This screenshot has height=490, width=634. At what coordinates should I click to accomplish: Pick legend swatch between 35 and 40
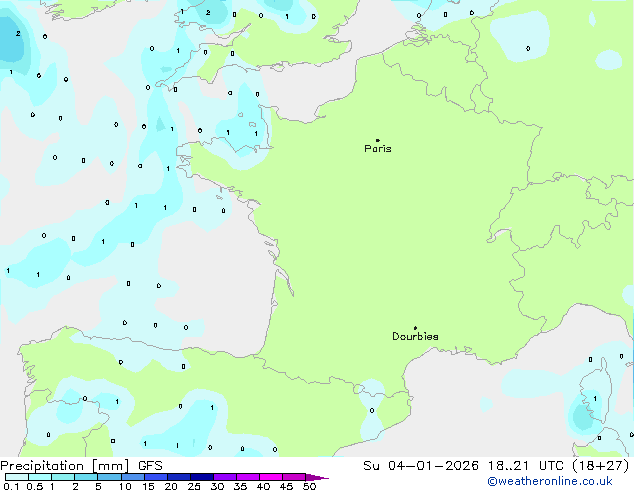pyautogui.click(x=248, y=477)
